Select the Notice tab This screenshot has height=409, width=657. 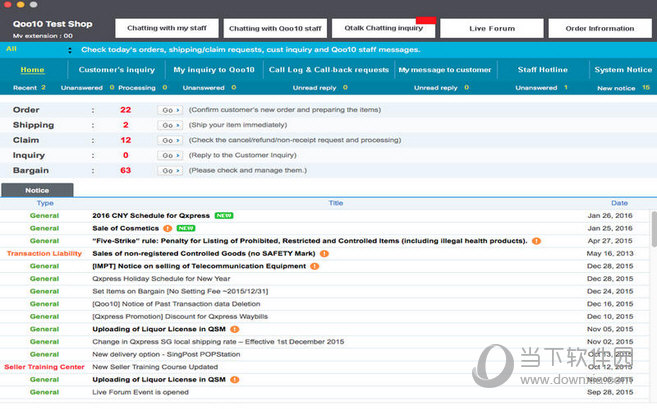[37, 190]
